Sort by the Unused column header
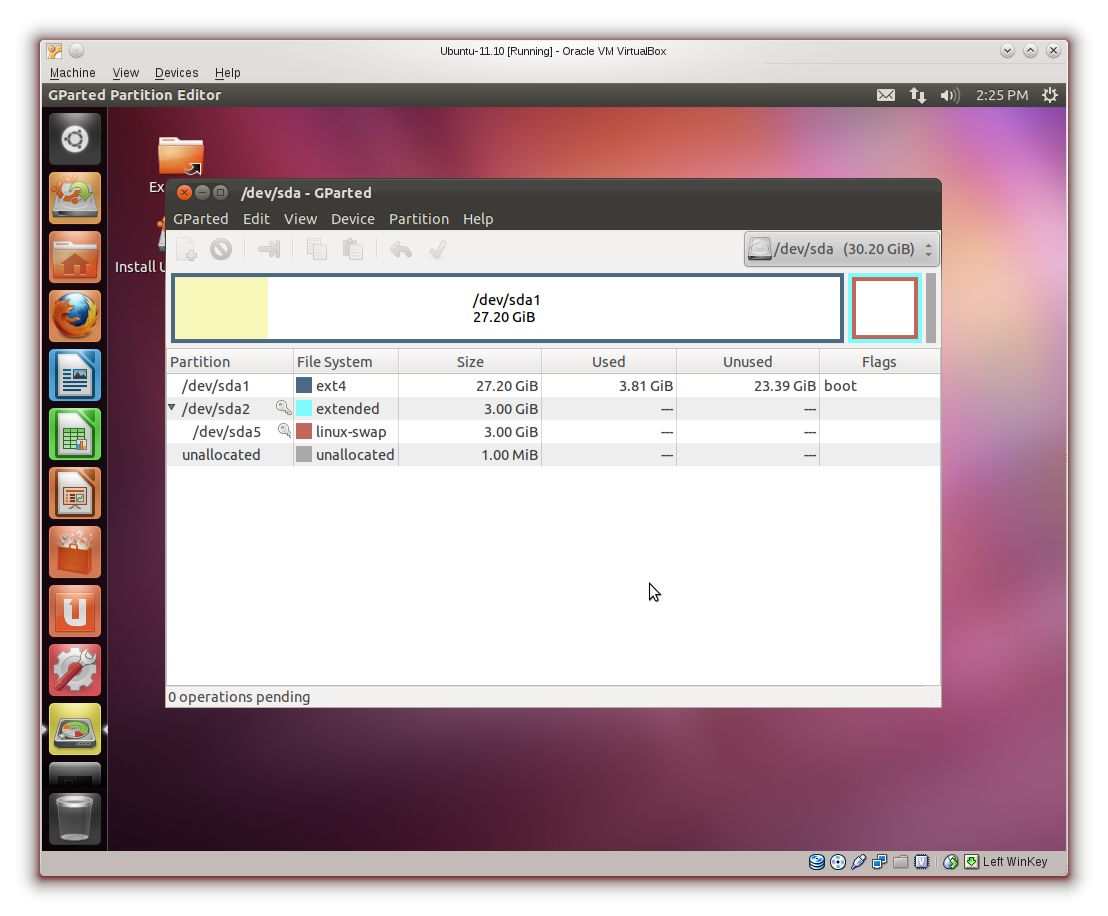 pos(748,362)
